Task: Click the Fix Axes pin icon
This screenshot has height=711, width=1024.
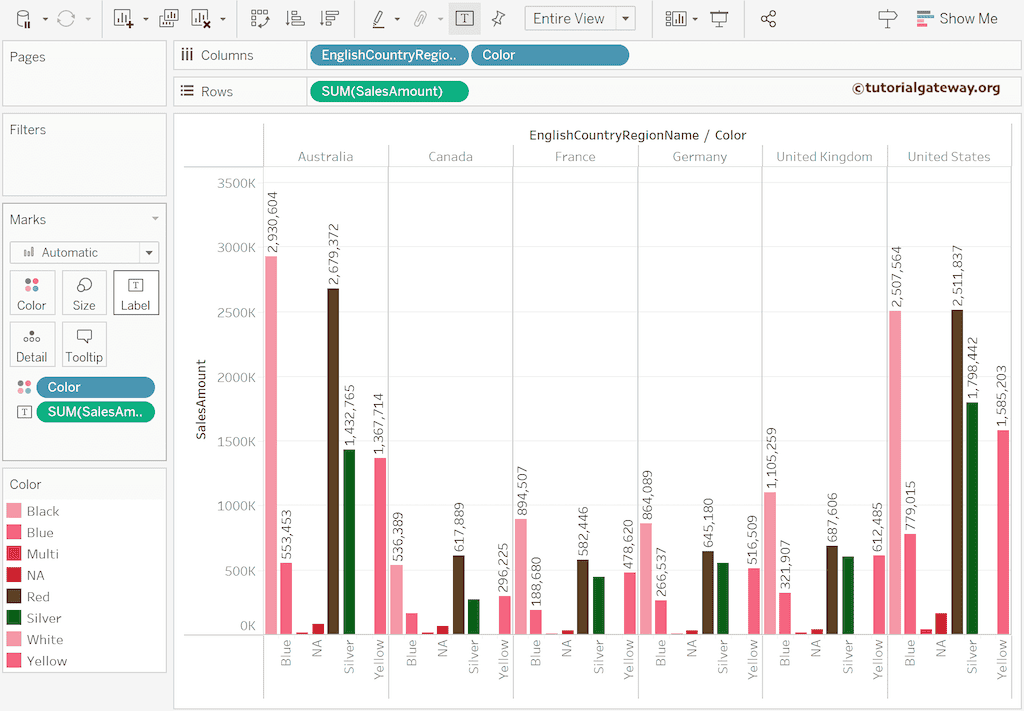Action: tap(498, 18)
